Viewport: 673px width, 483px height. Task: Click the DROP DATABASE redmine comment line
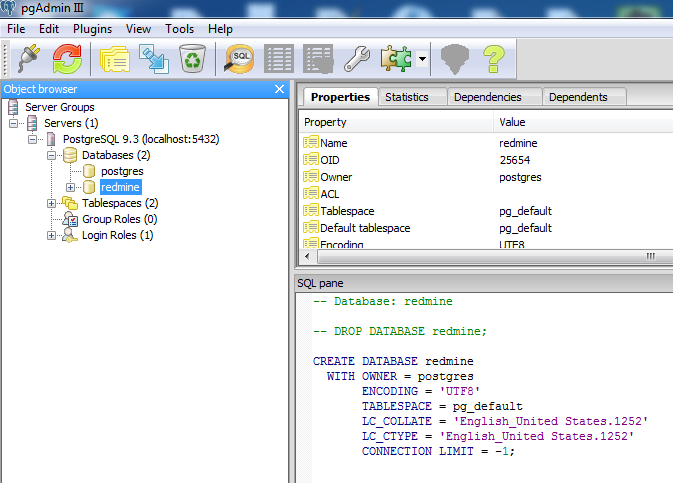point(400,331)
